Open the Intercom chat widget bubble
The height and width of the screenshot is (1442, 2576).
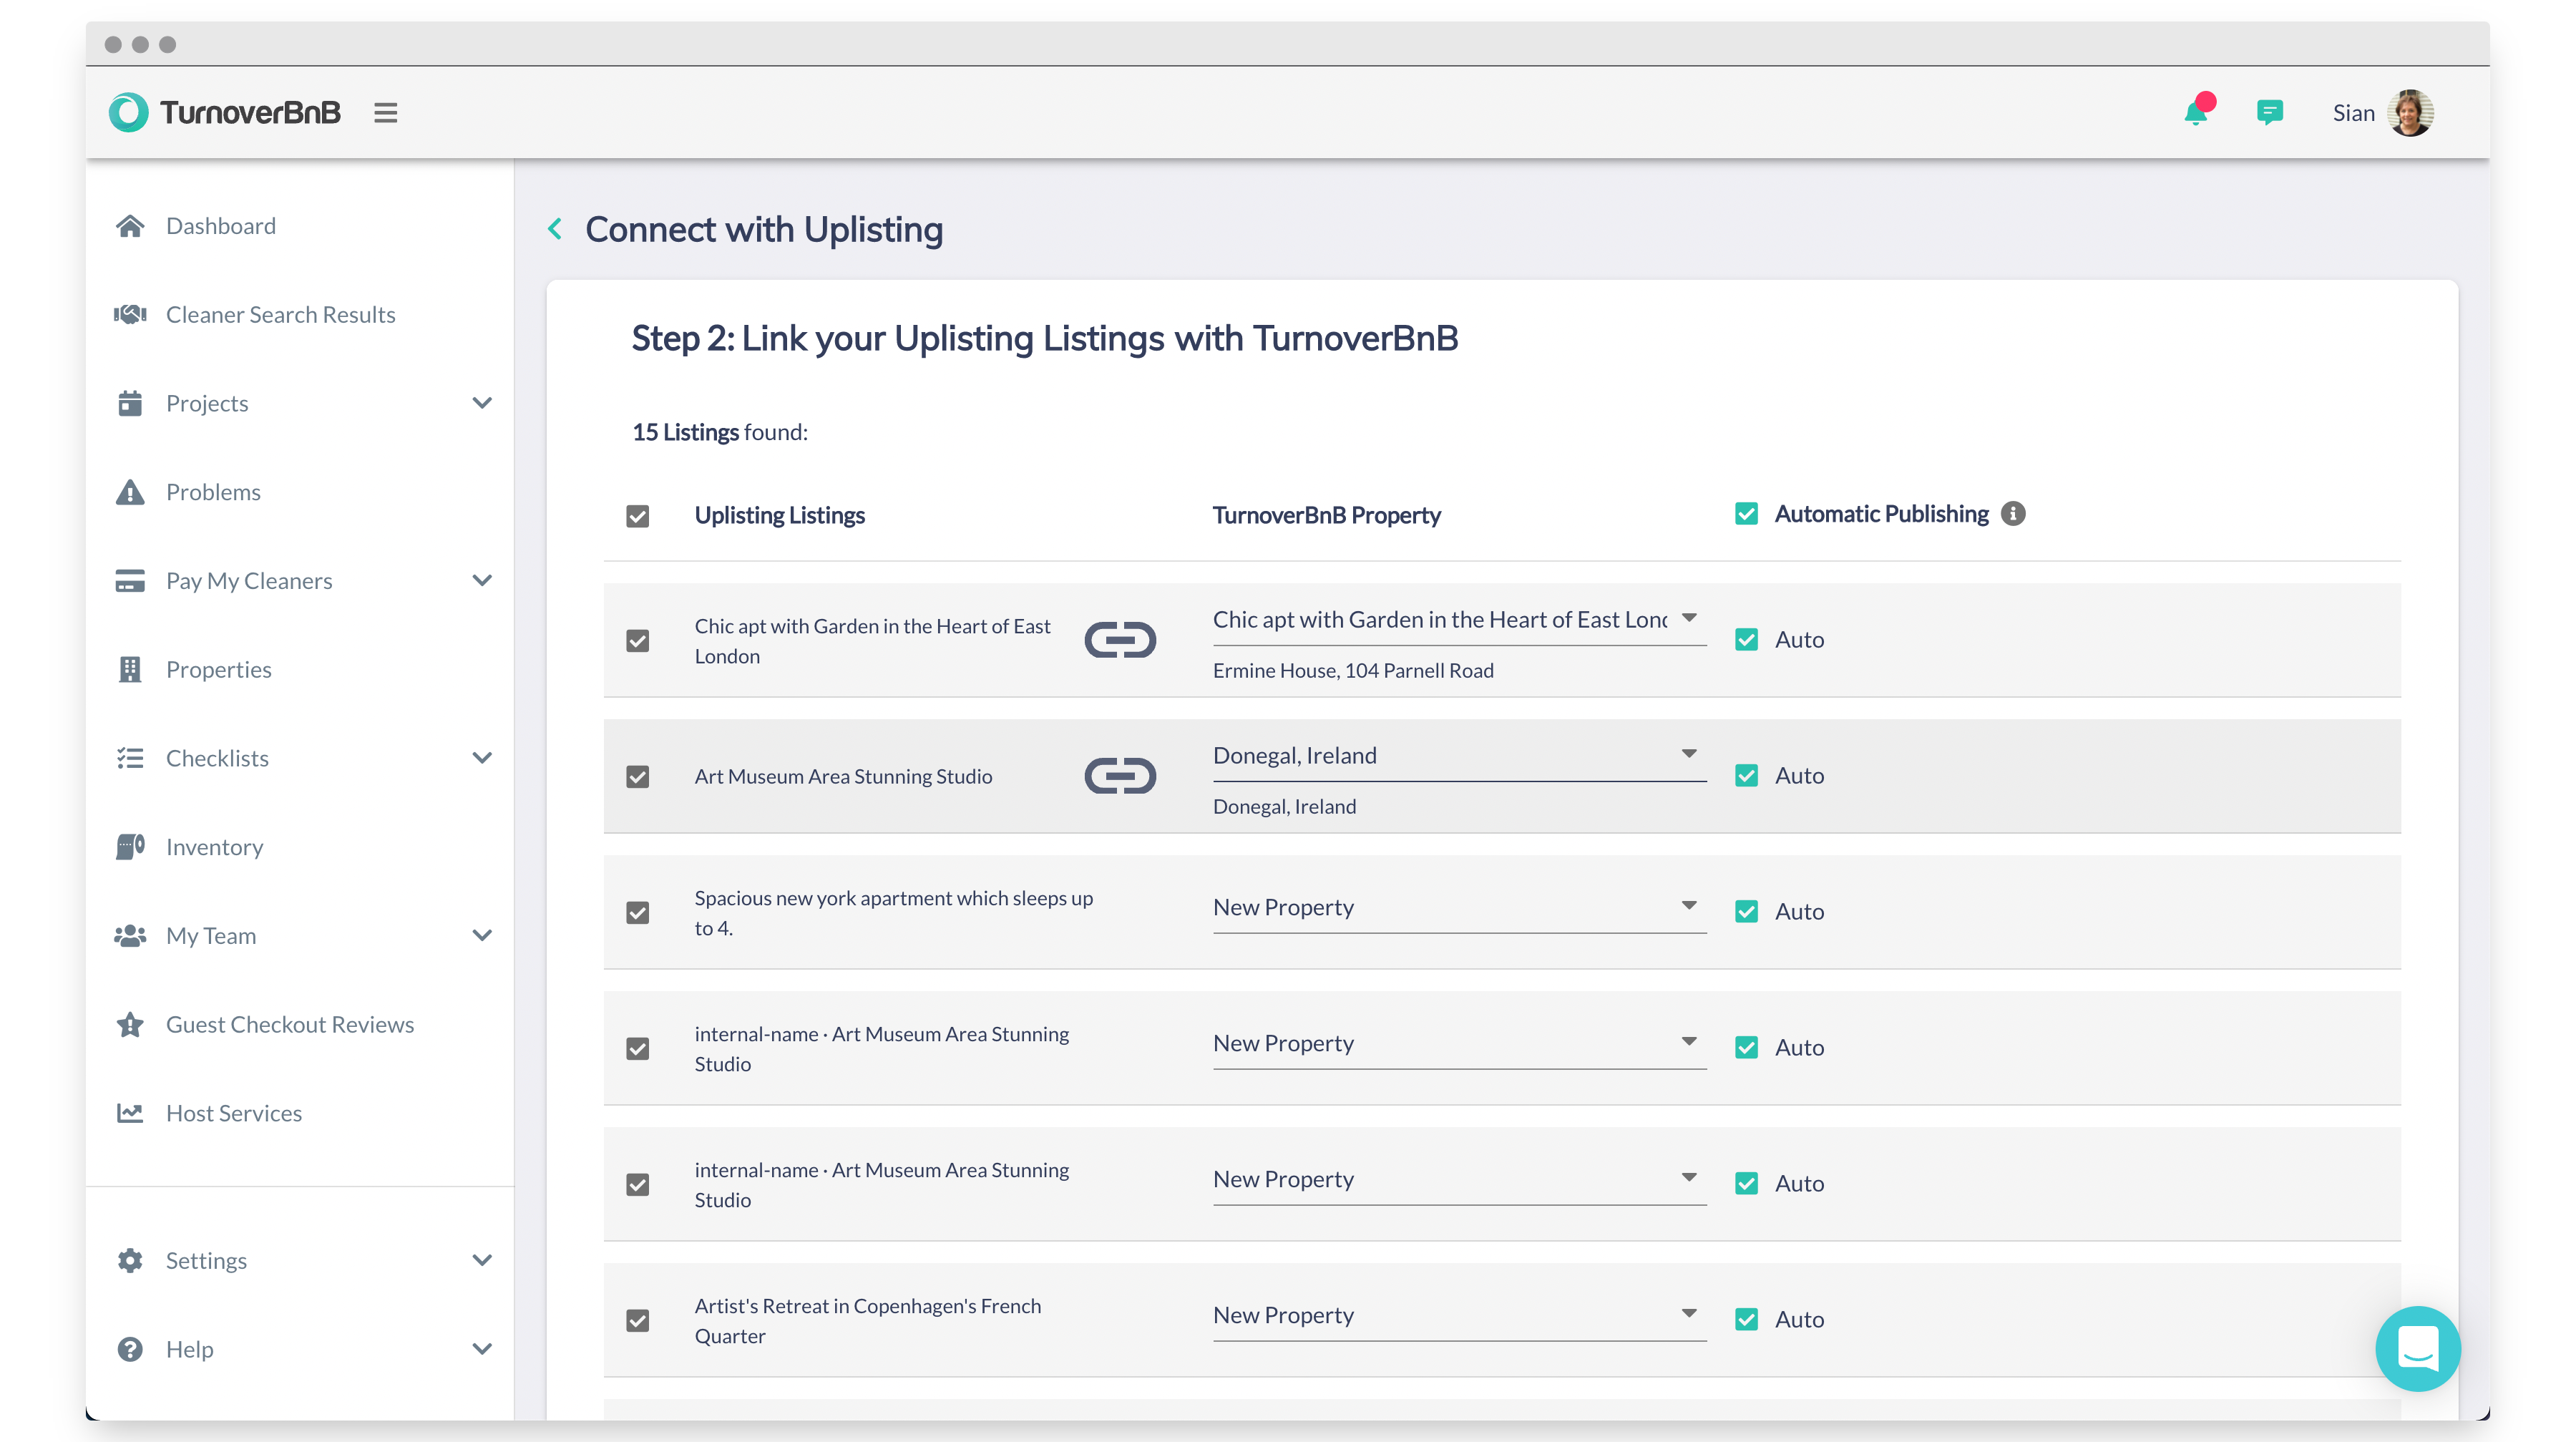click(x=2417, y=1348)
